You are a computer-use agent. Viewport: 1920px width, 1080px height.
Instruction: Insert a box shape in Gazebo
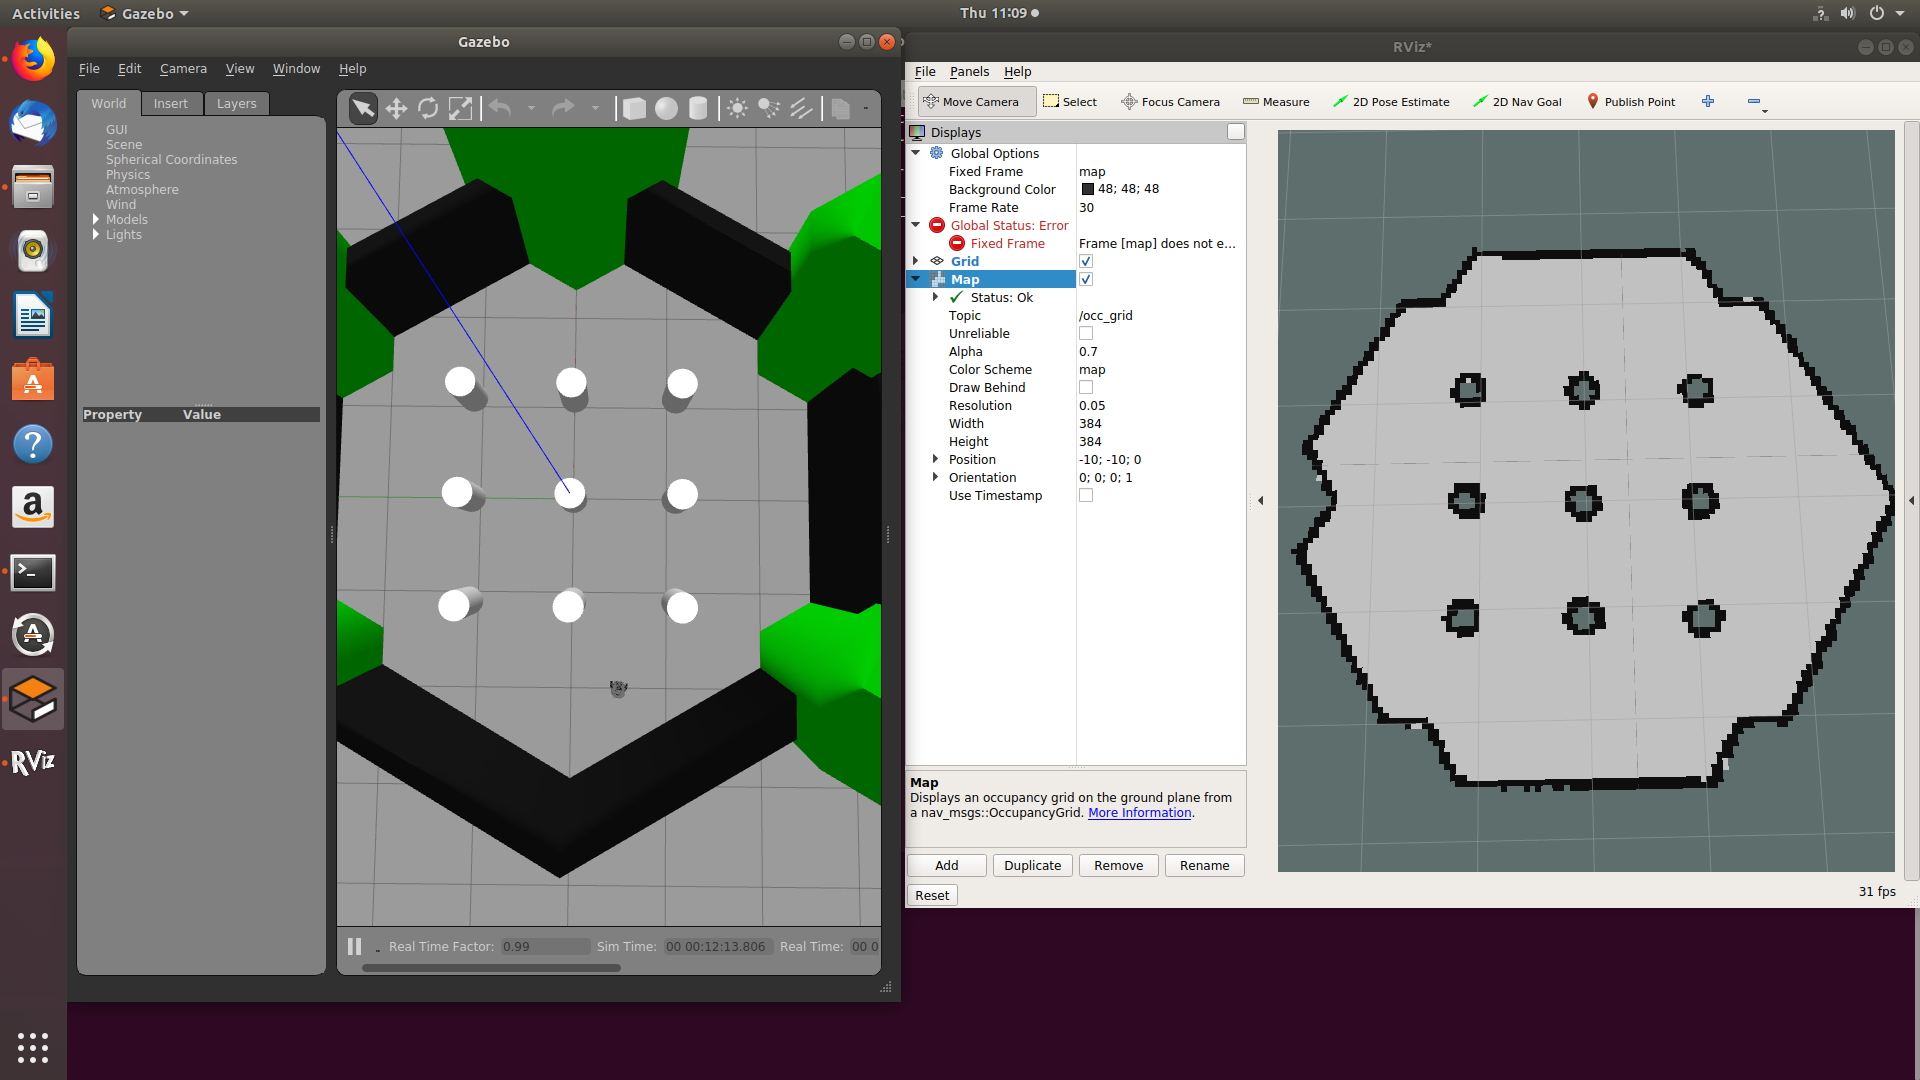(634, 108)
